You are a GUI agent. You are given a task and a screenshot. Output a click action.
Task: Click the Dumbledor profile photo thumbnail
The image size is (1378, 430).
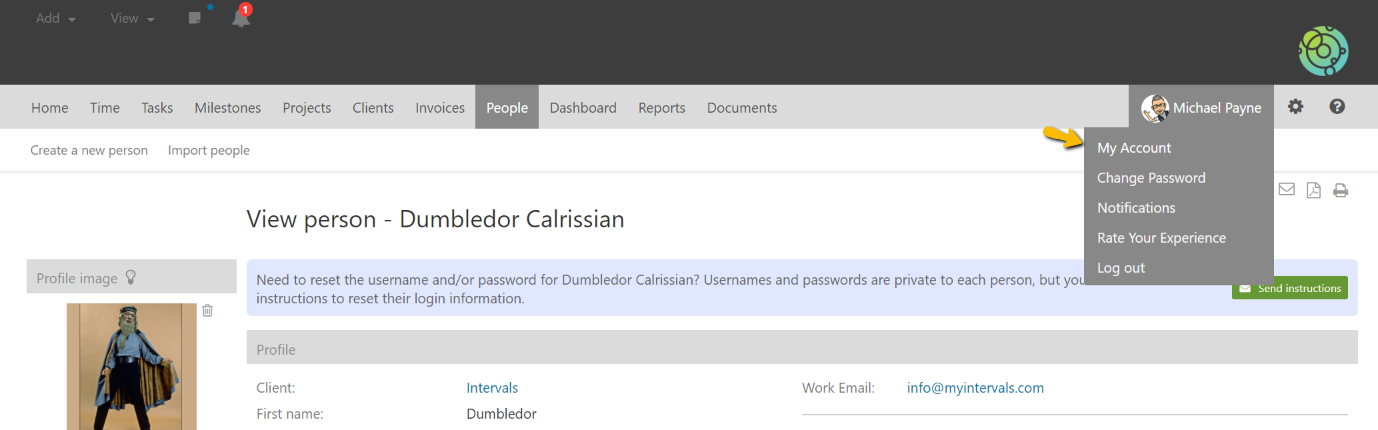(x=132, y=366)
